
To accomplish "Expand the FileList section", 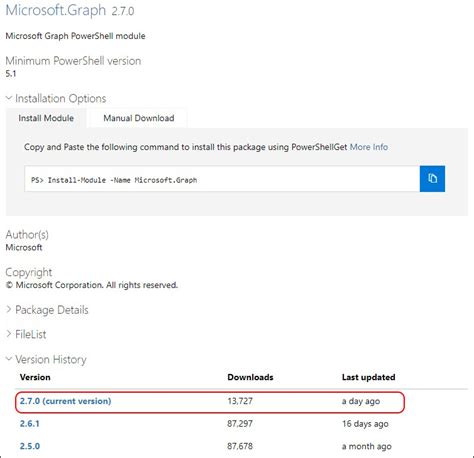I will click(x=9, y=334).
